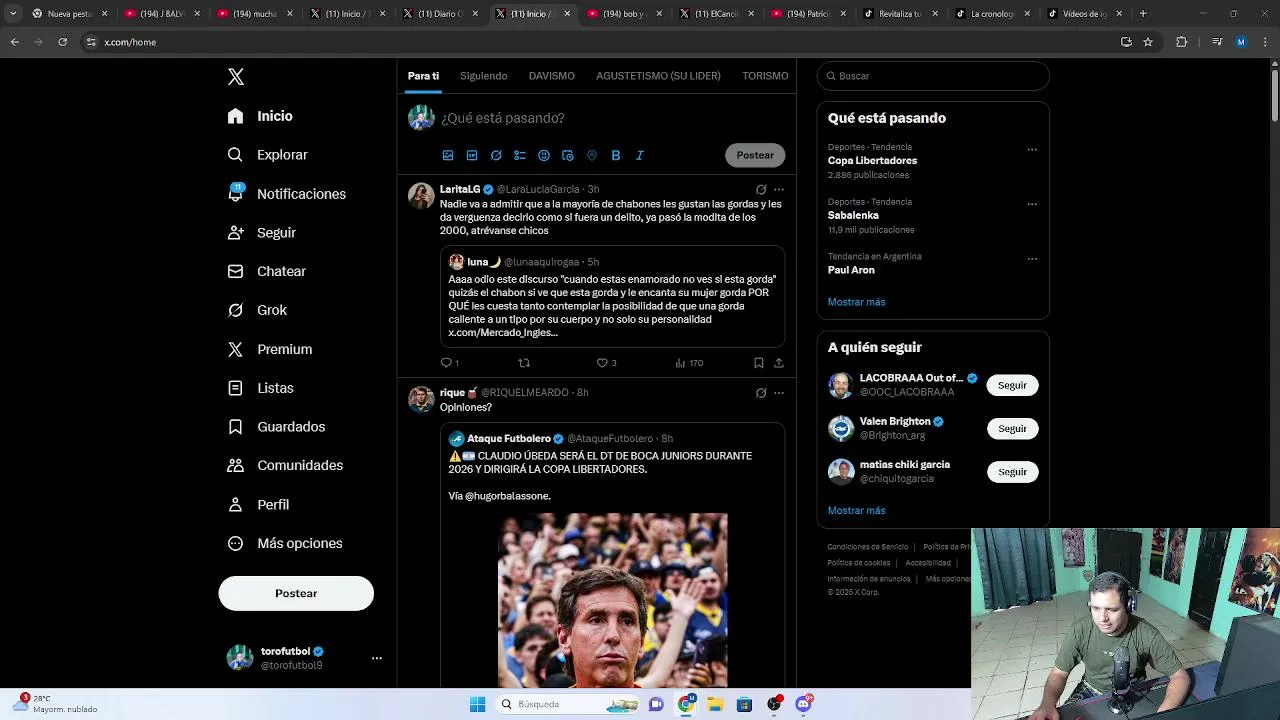Click small Postear button in composer
The image size is (1280, 720).
[755, 155]
